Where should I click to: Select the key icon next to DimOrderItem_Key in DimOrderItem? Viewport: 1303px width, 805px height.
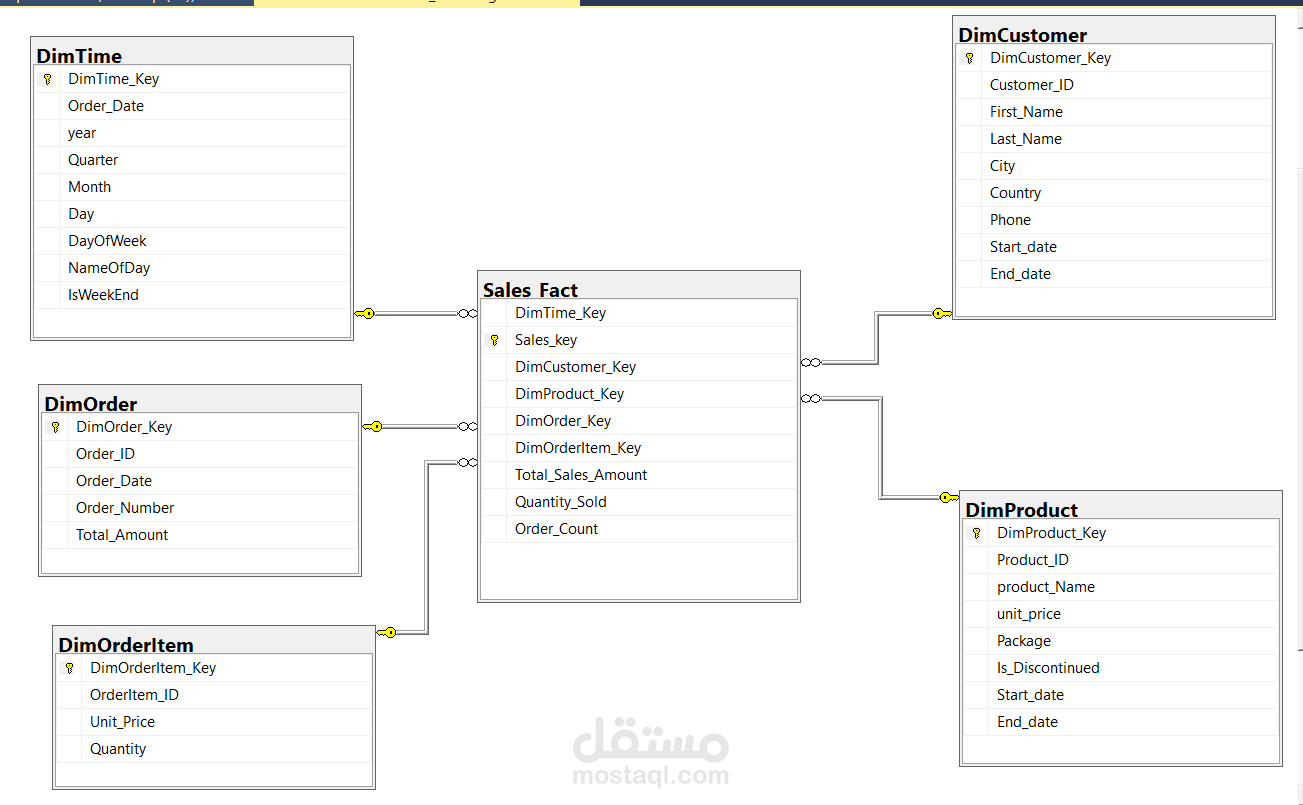tap(69, 668)
